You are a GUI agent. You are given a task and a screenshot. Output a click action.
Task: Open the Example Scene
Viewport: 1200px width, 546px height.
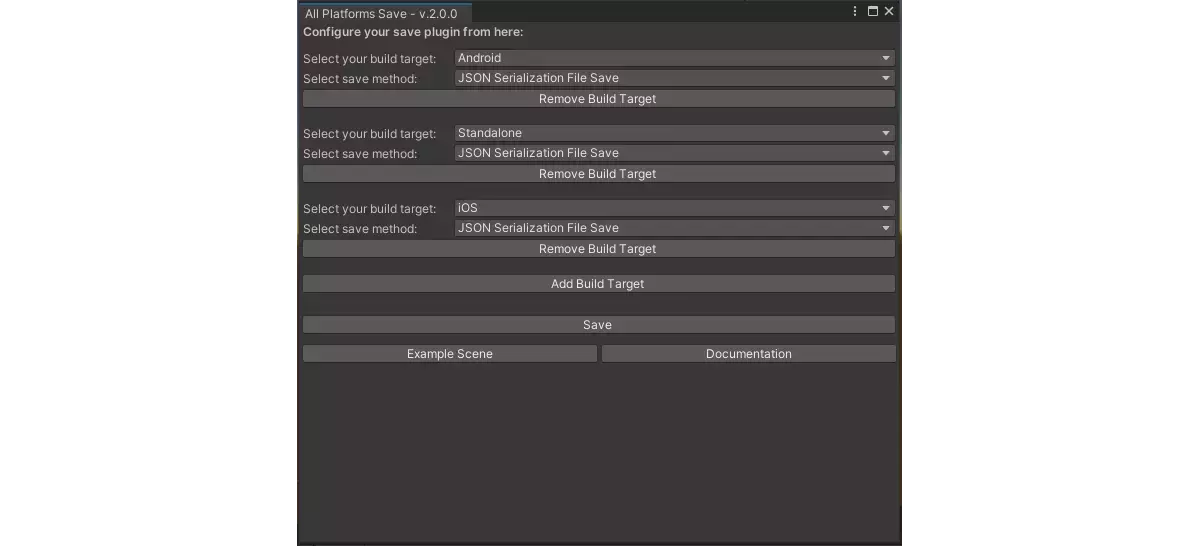(x=450, y=354)
